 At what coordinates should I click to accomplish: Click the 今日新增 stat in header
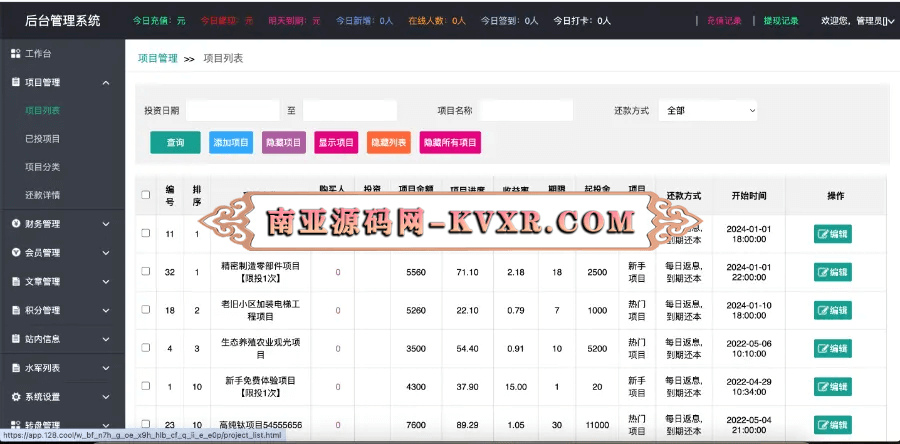364,21
